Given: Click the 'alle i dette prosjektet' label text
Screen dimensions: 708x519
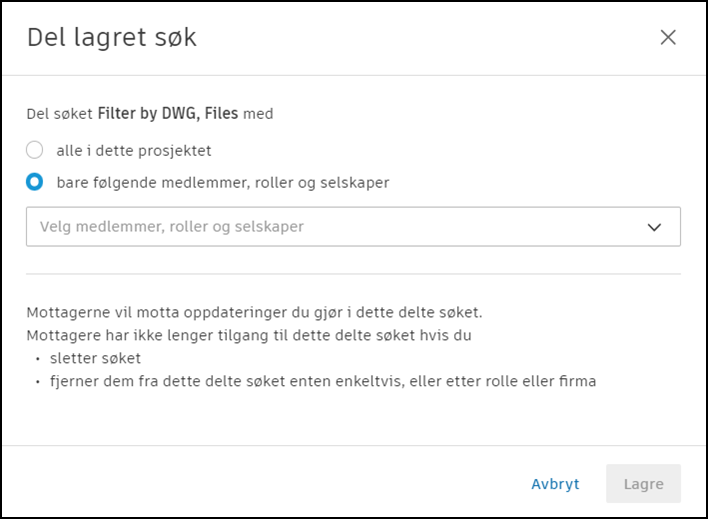Looking at the screenshot, I should coord(134,151).
